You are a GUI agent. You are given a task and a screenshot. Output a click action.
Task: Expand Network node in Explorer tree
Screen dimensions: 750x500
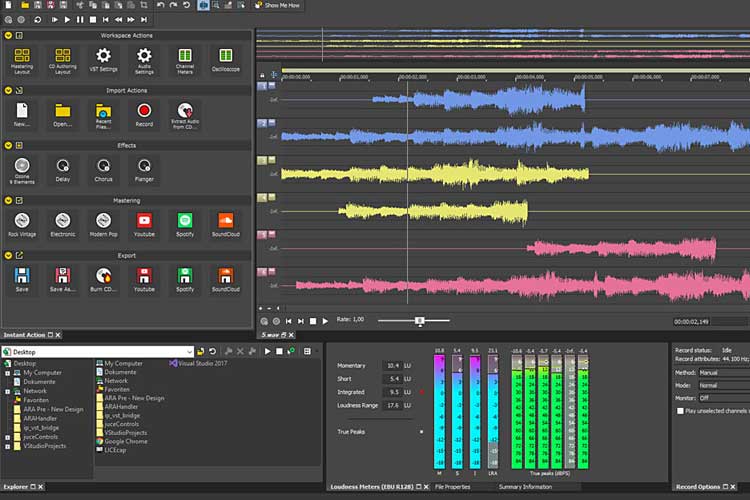point(8,391)
